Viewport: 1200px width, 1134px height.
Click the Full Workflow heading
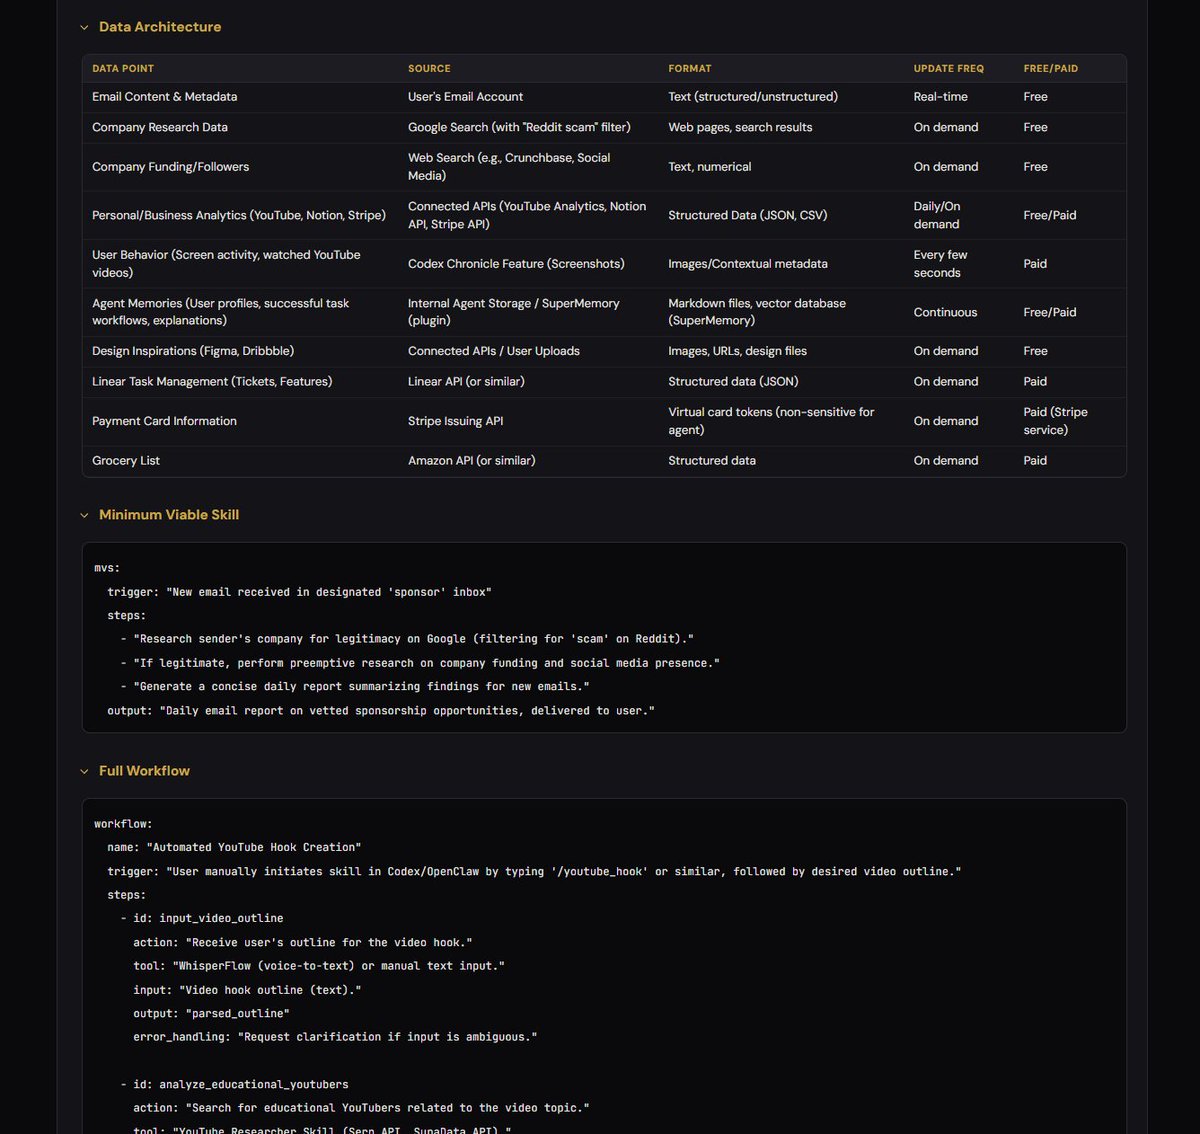pos(144,771)
